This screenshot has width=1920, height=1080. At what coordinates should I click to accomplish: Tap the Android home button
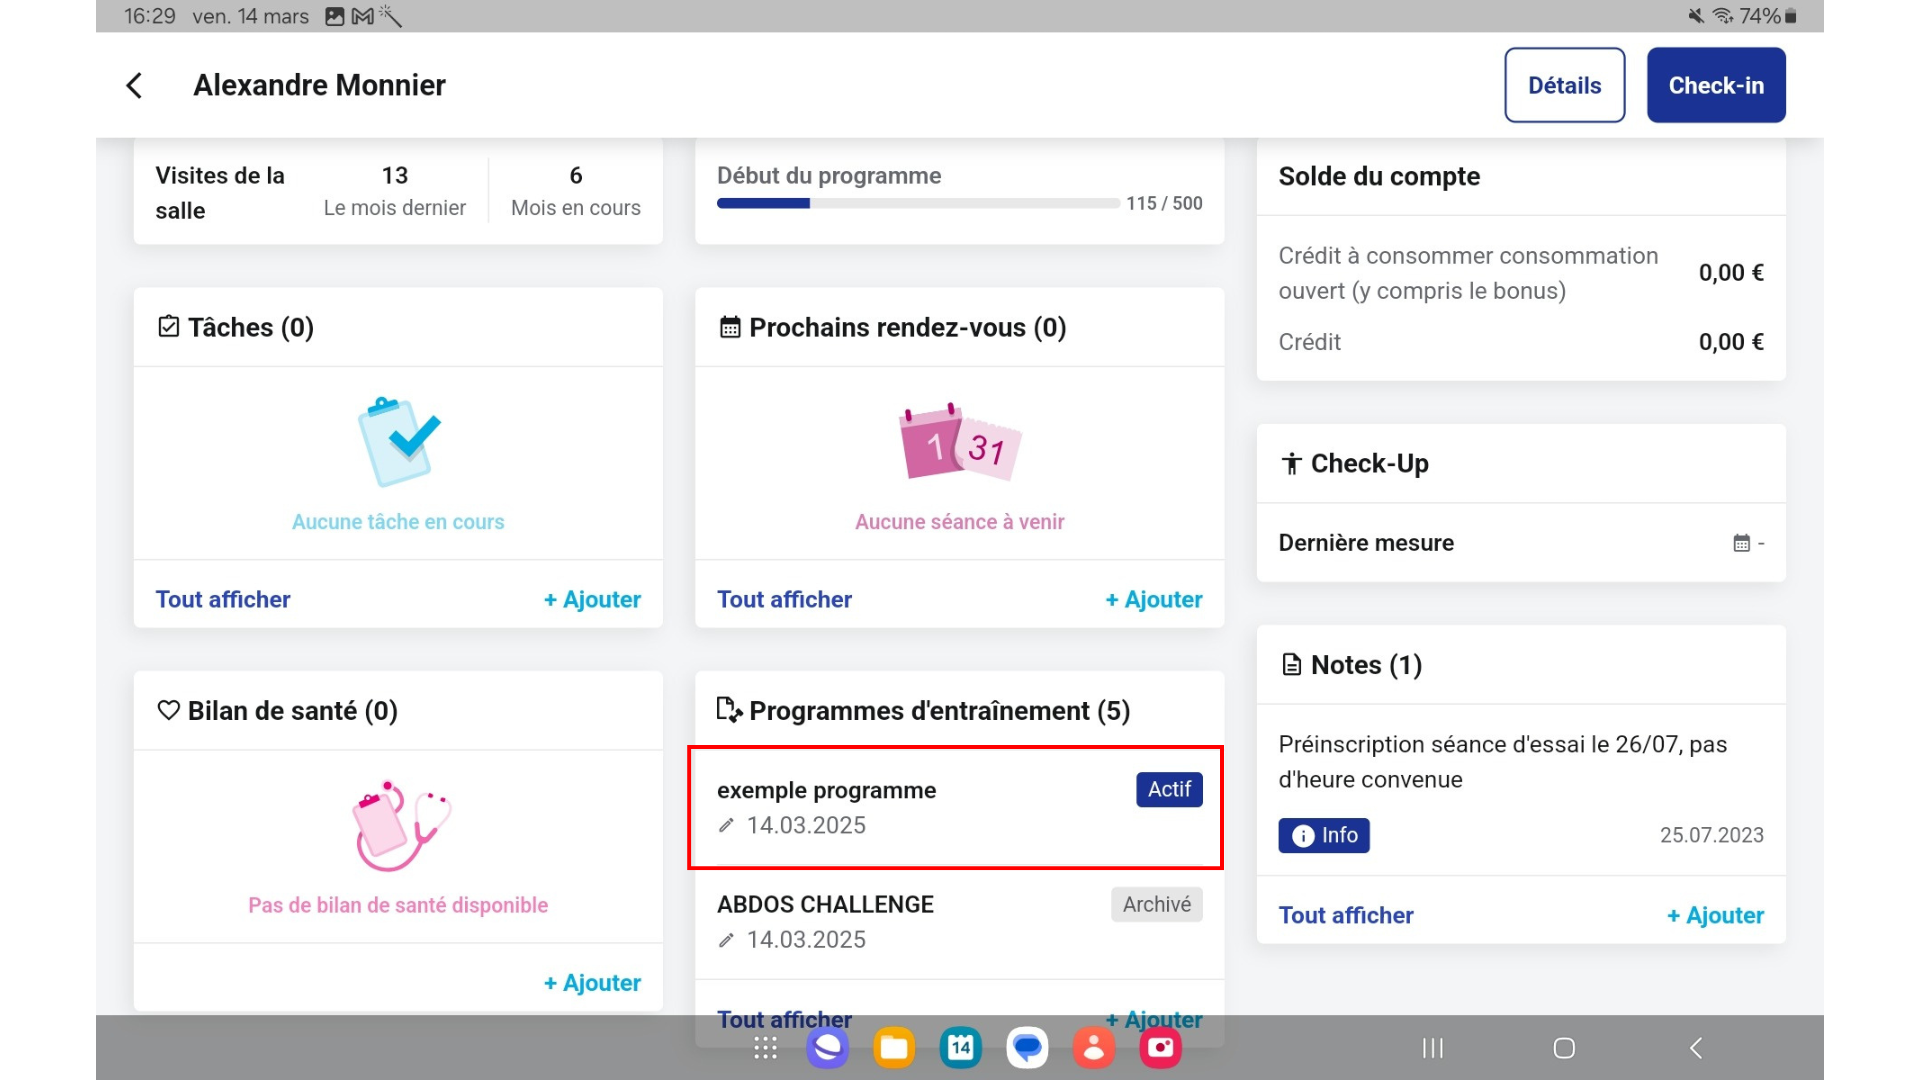point(1564,1048)
